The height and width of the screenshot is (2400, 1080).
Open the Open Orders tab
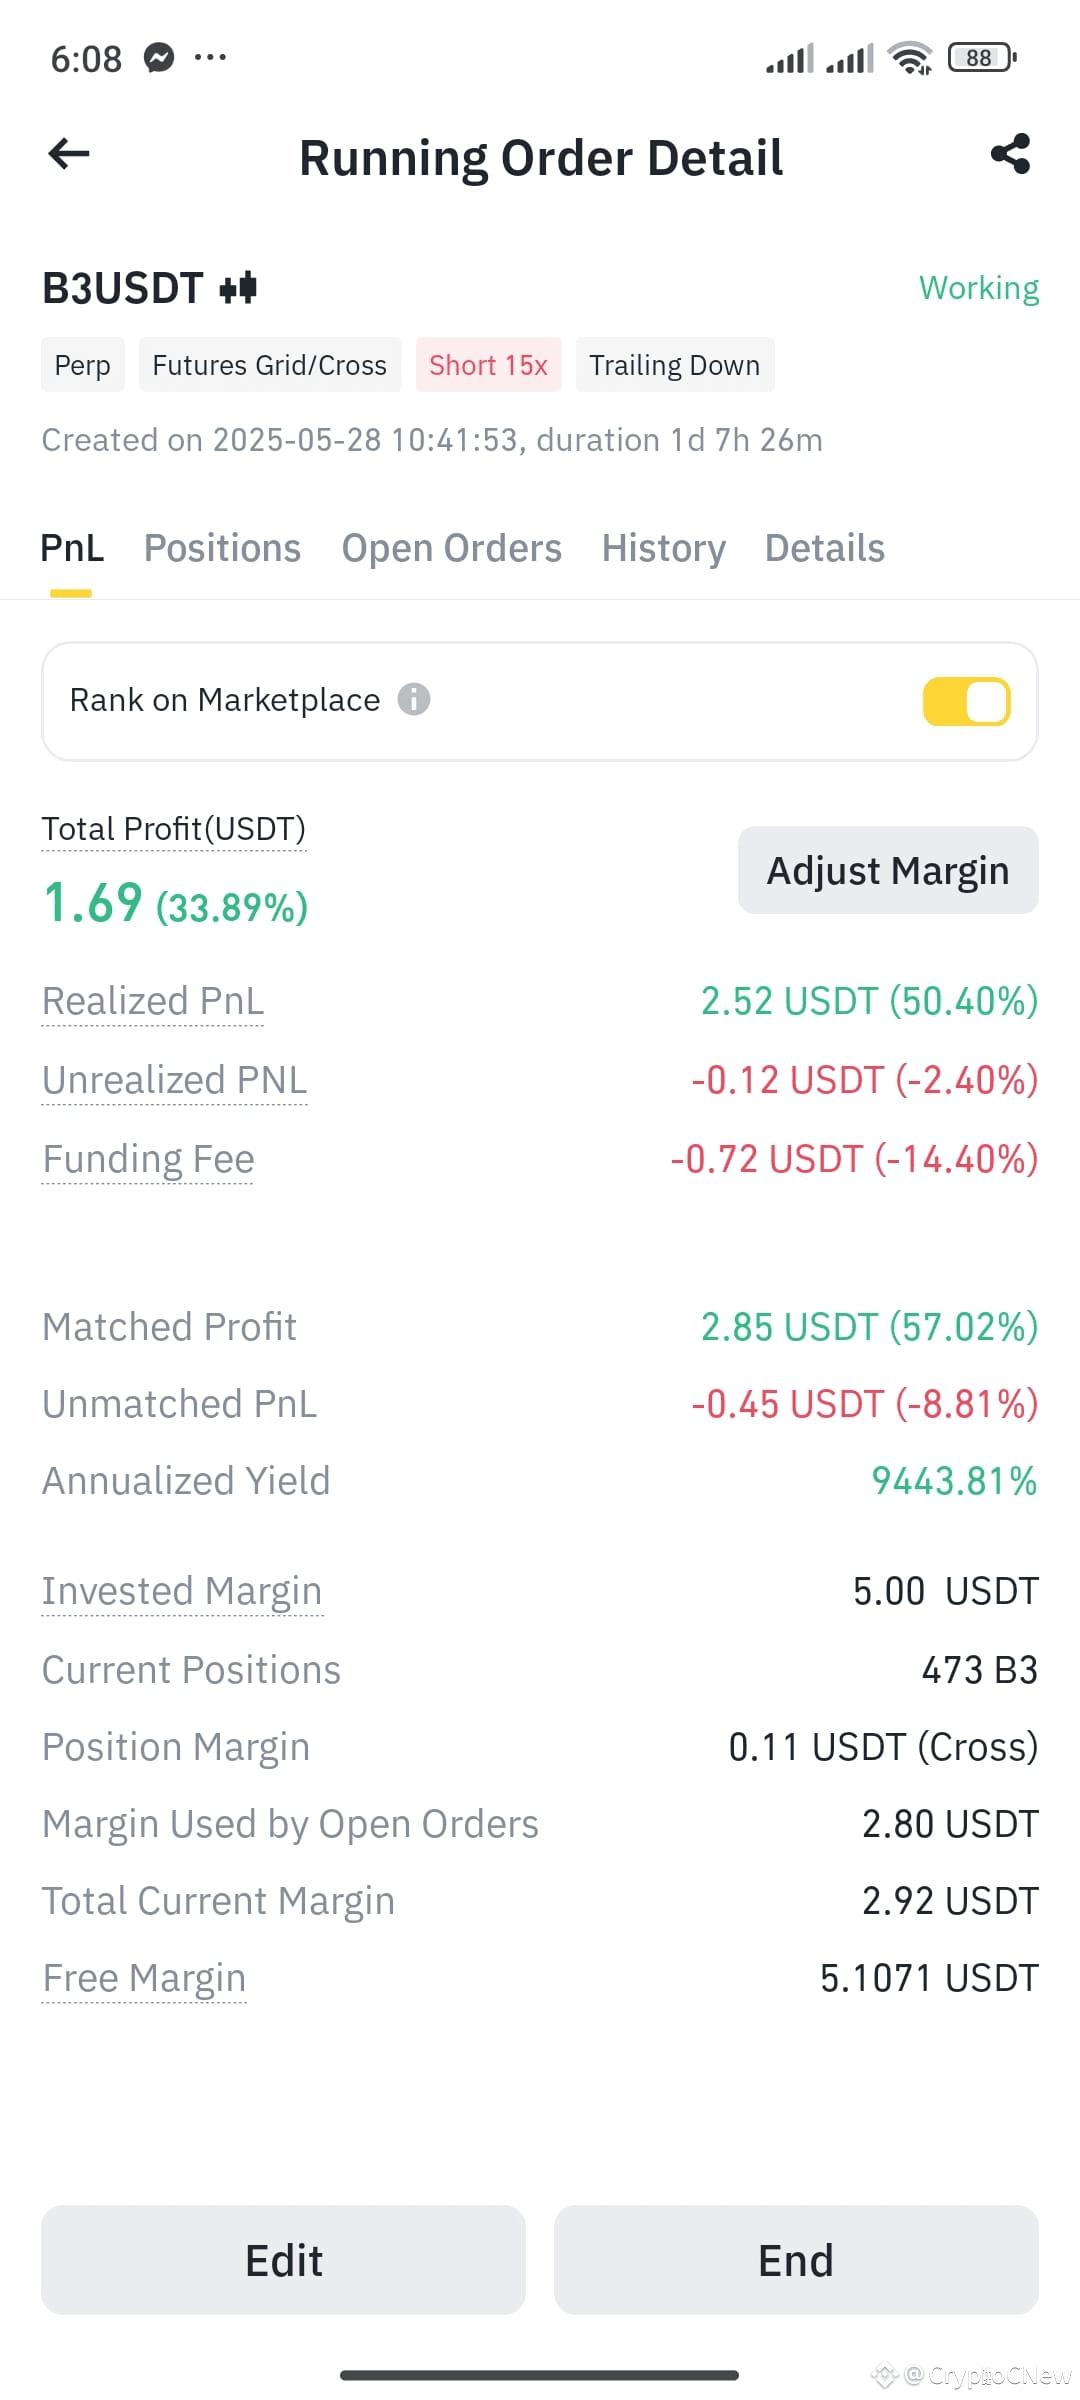coord(451,548)
